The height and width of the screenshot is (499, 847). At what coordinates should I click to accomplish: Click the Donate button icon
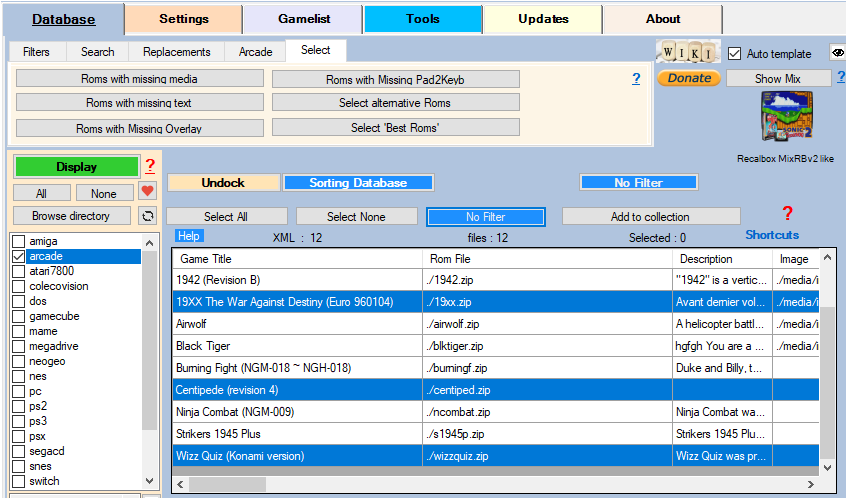(688, 78)
